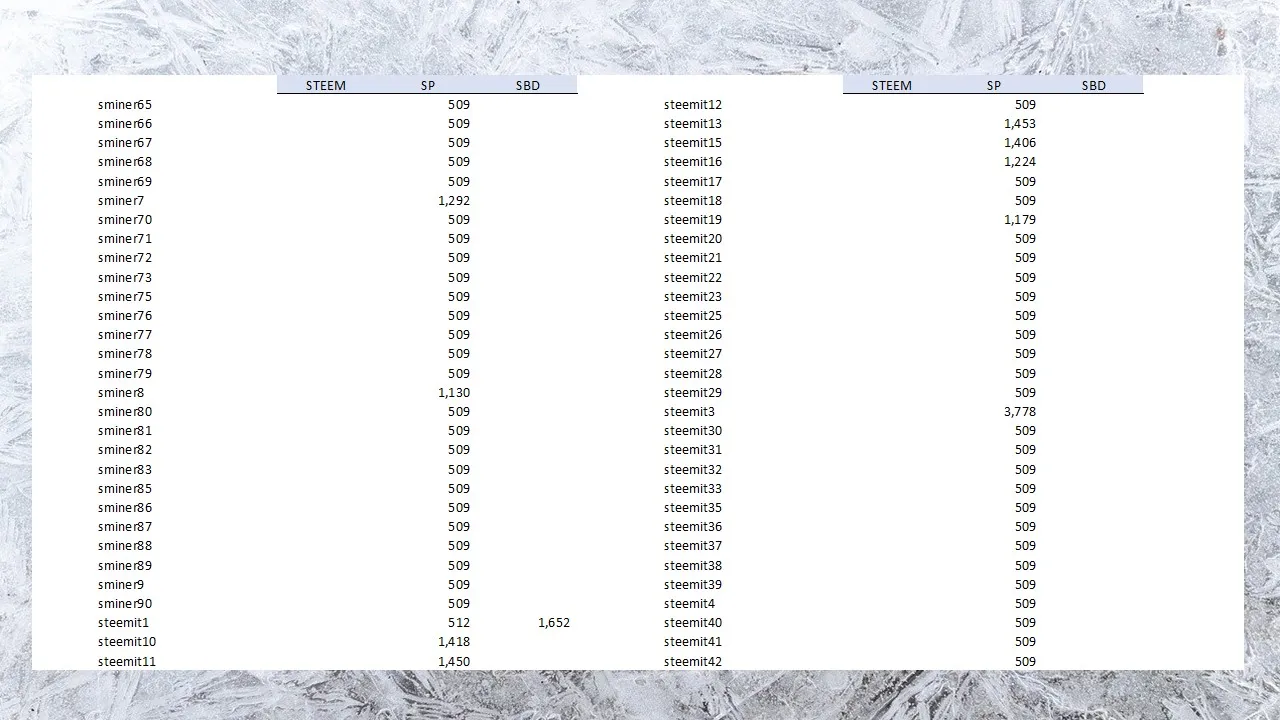Click the left table STEEM column header
This screenshot has width=1280, height=720.
tap(326, 85)
